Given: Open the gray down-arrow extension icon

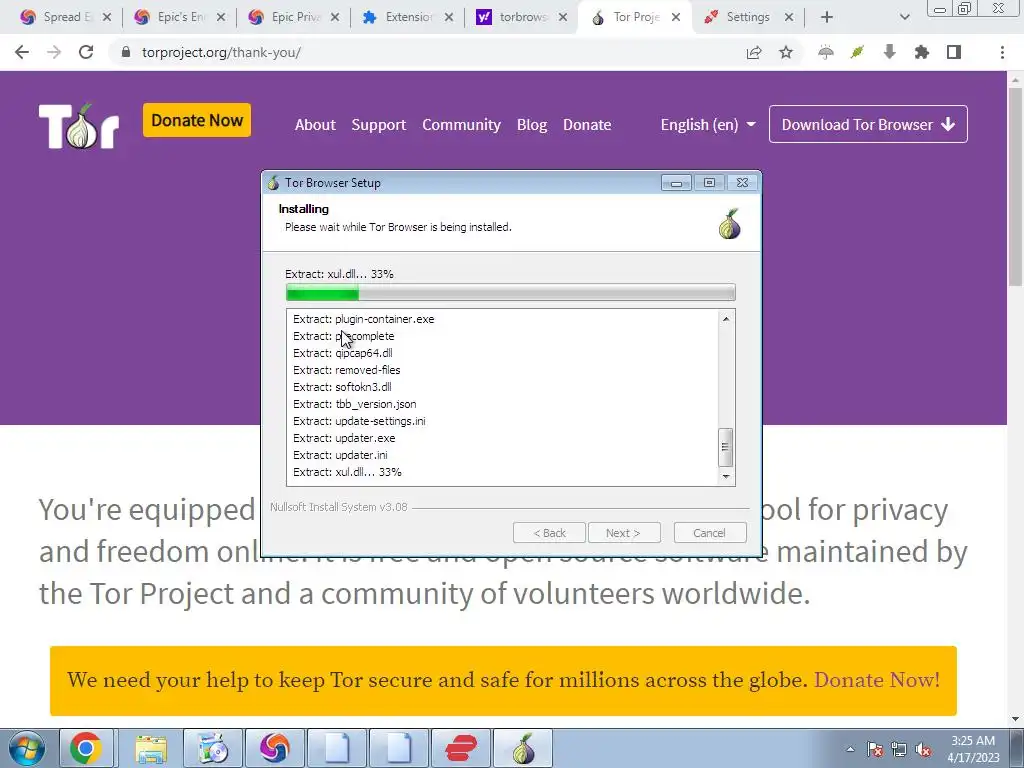Looking at the screenshot, I should [x=889, y=52].
